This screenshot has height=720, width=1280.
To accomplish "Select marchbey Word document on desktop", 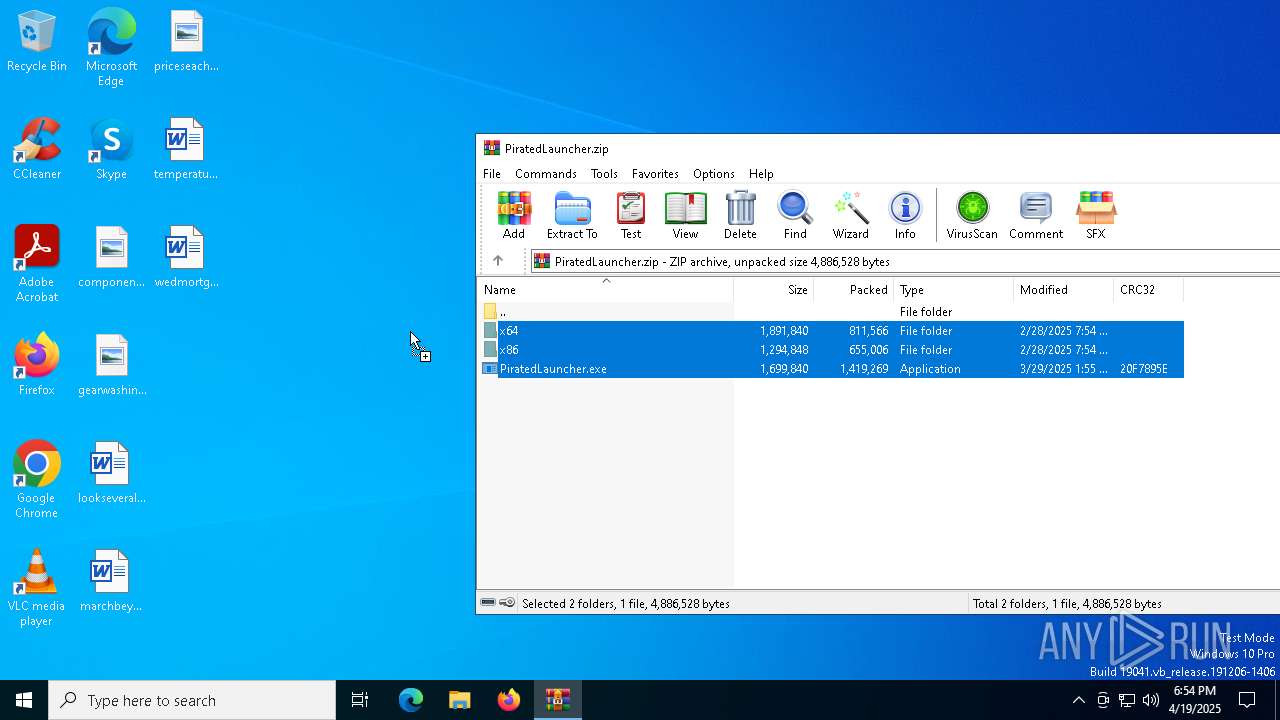I will pos(111,582).
